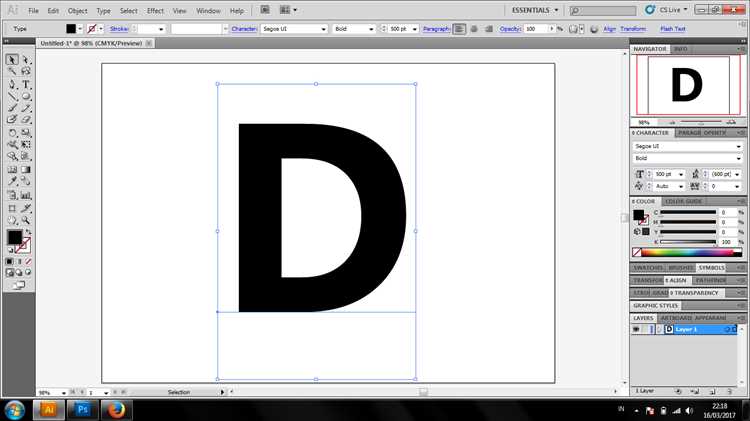Click the Flash Text link
The image size is (750, 421).
[673, 29]
